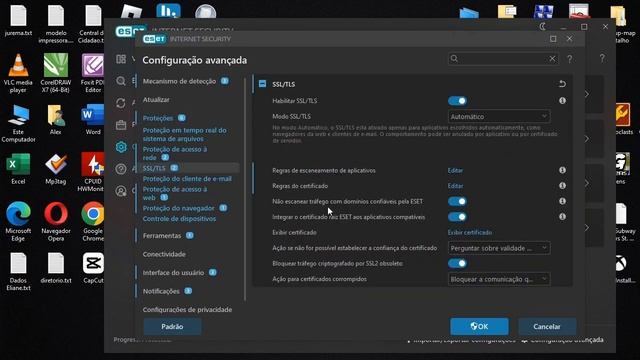This screenshot has width=640, height=360.
Task: Open the Foxit PDF Editor shortcut
Action: point(93,73)
